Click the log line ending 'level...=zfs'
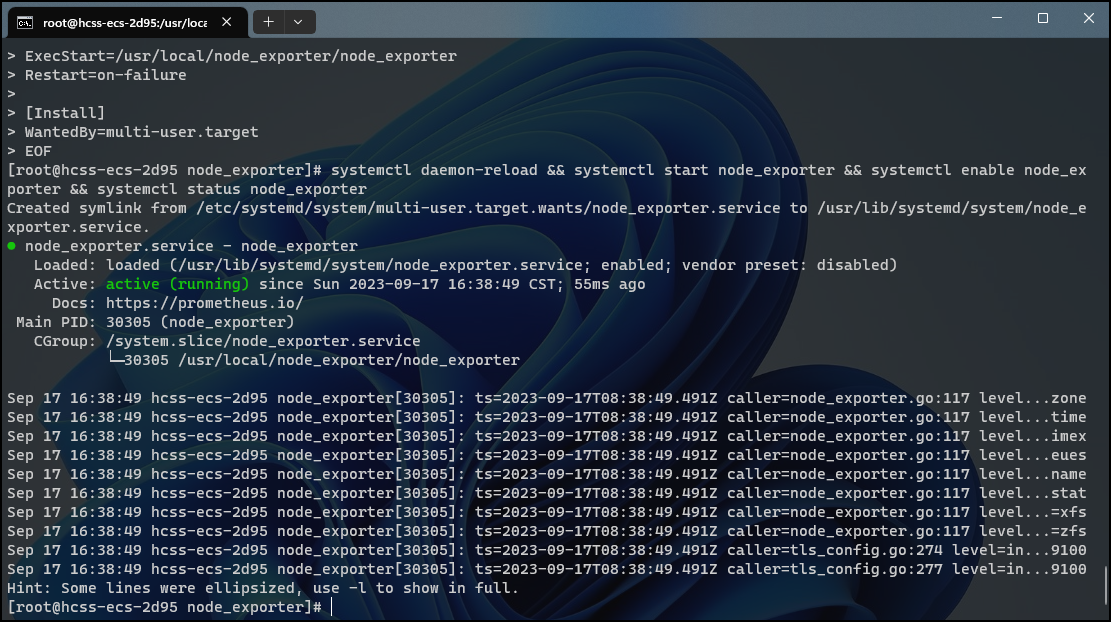This screenshot has height=622, width=1111. tap(546, 531)
